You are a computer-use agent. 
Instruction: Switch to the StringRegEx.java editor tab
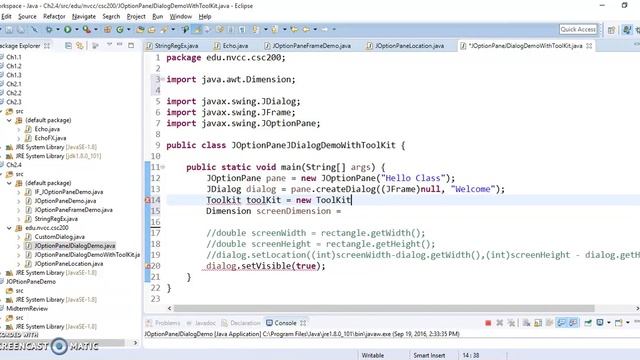point(172,46)
